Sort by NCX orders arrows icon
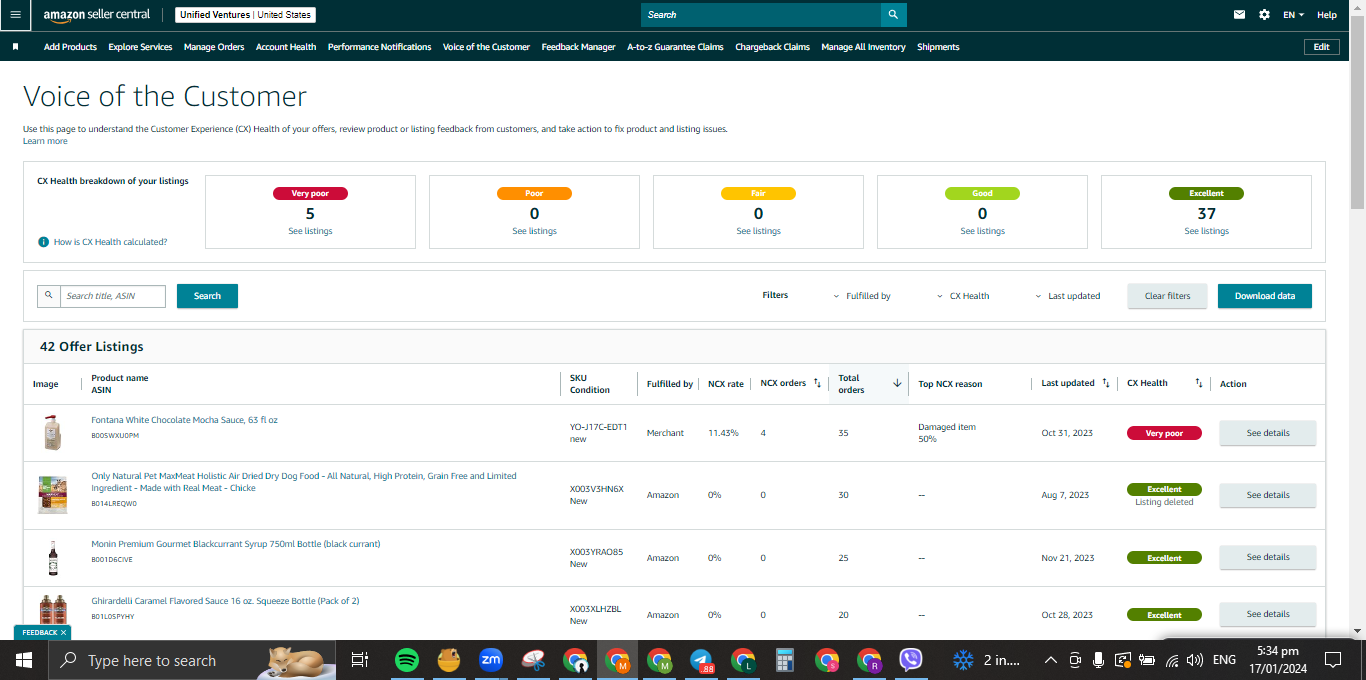 coord(817,383)
